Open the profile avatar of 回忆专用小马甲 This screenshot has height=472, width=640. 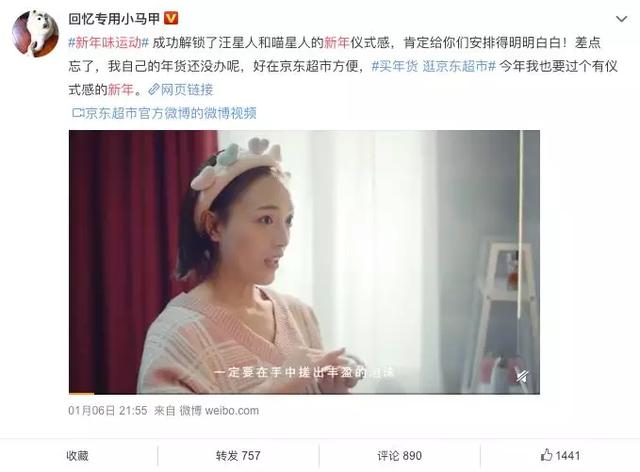[35, 34]
